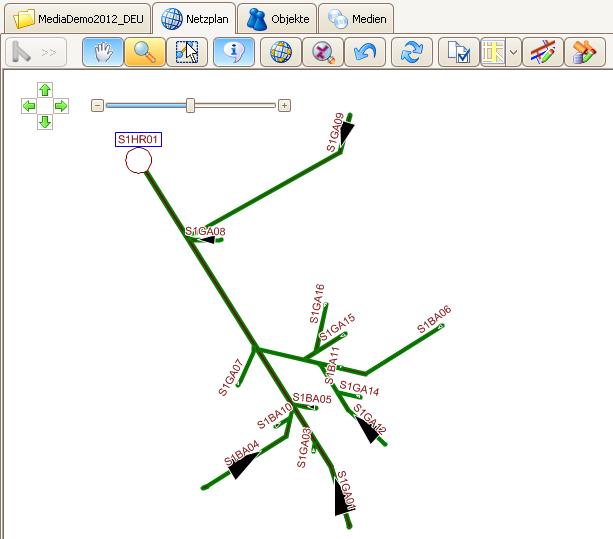Click the magnifier with X icon
Screen dimensions: 613x539
click(323, 52)
